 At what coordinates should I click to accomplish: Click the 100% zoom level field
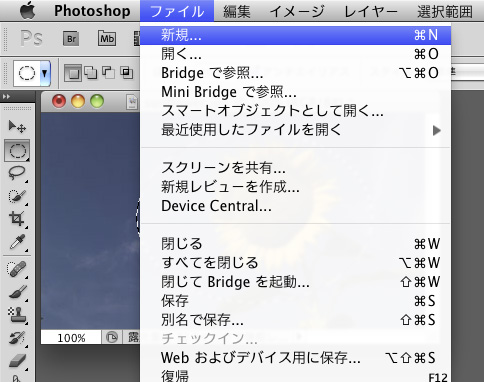[x=71, y=338]
